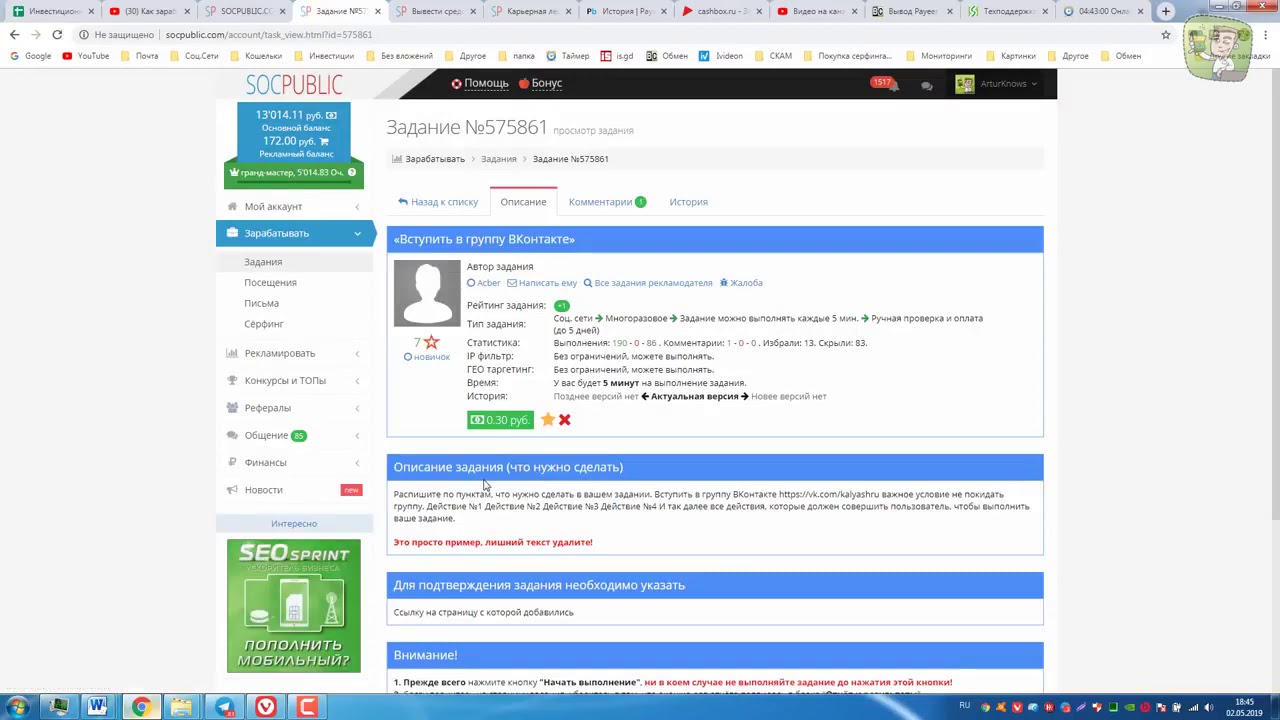1280x720 pixels.
Task: Hide task with the red X icon
Action: click(565, 420)
